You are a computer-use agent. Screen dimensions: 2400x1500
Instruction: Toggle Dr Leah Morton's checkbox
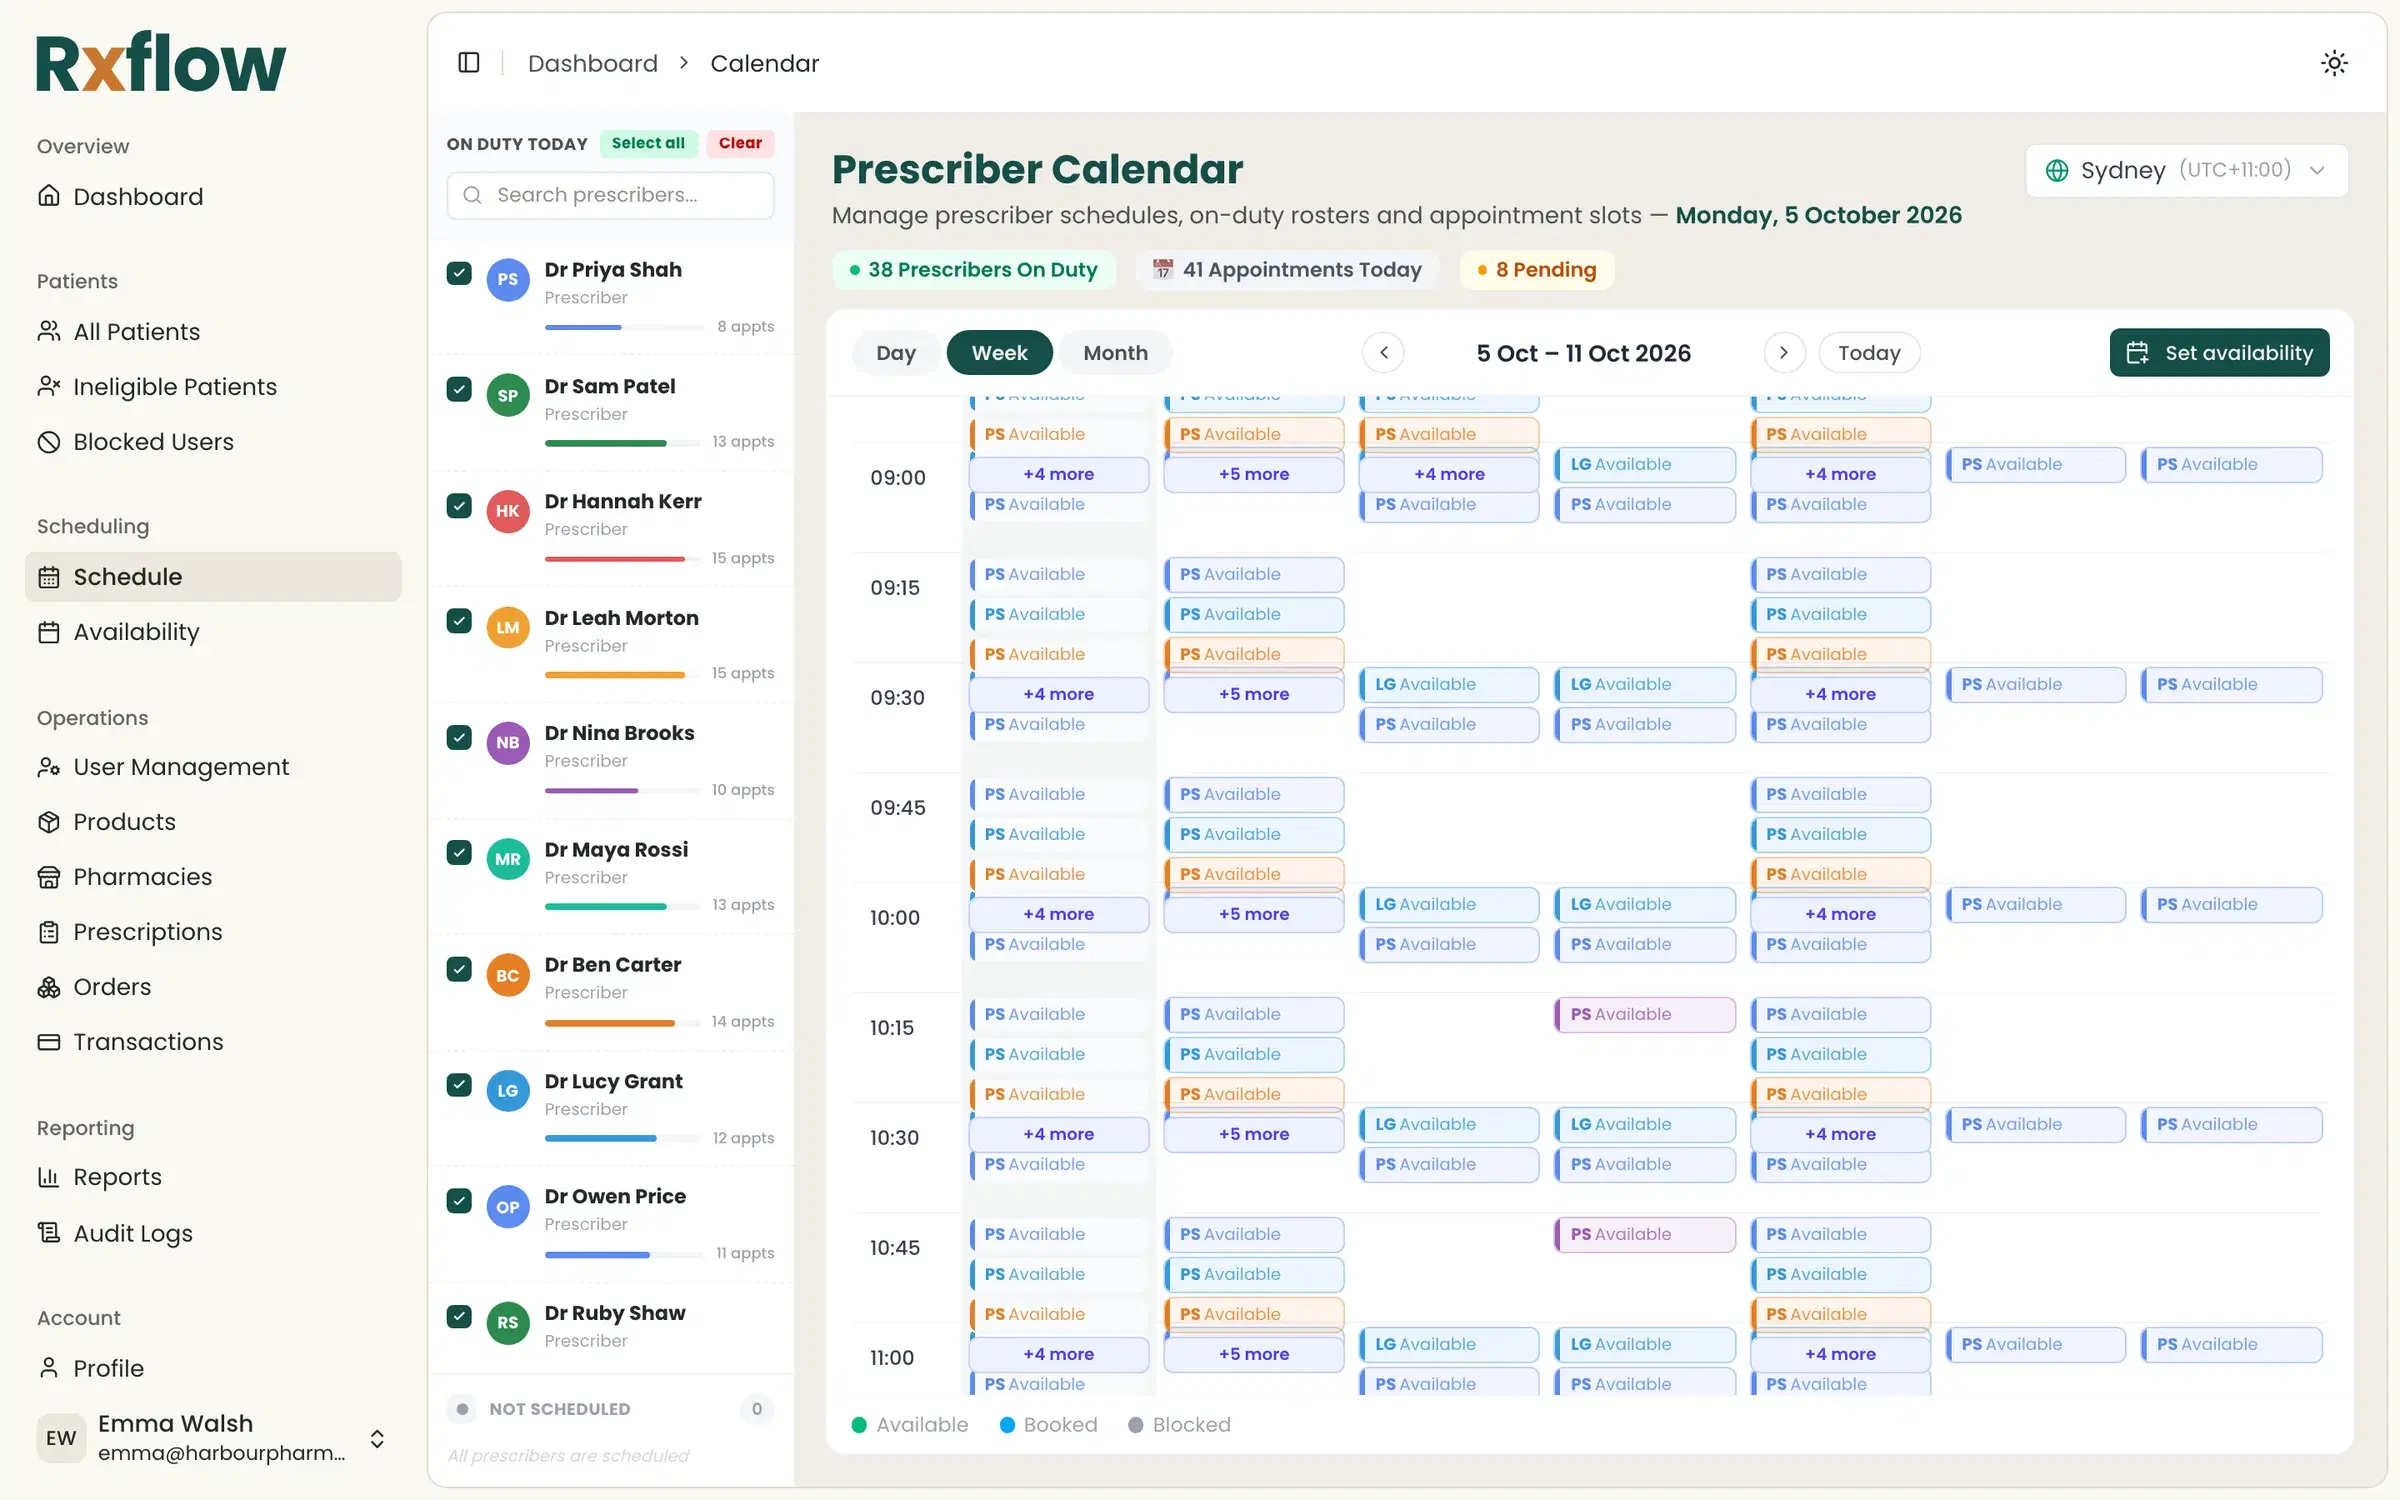(x=459, y=621)
